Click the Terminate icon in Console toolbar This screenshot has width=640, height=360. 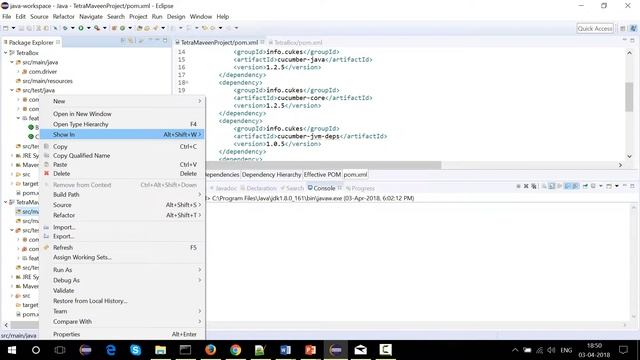click(518, 186)
